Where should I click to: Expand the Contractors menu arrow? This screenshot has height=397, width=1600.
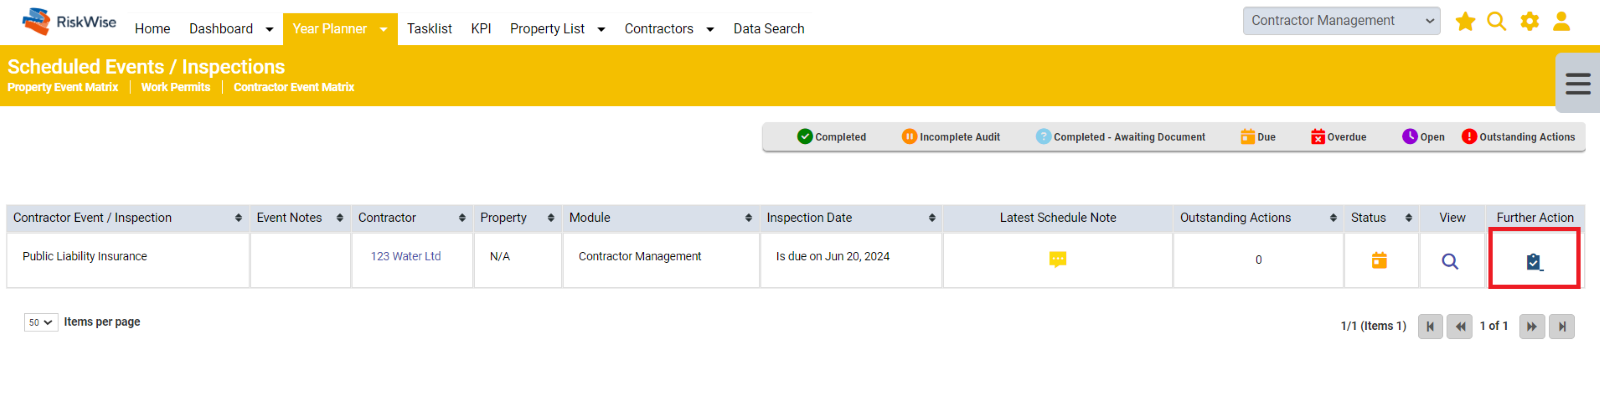pyautogui.click(x=710, y=29)
